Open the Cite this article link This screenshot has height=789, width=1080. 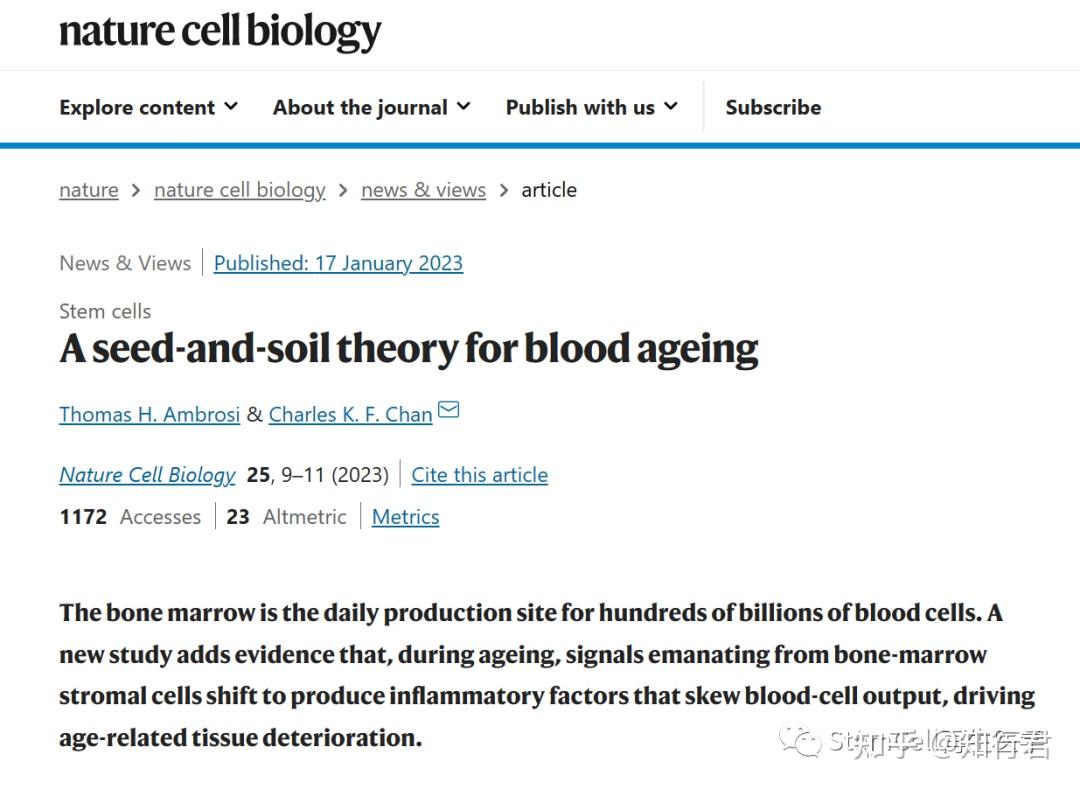[x=479, y=475]
